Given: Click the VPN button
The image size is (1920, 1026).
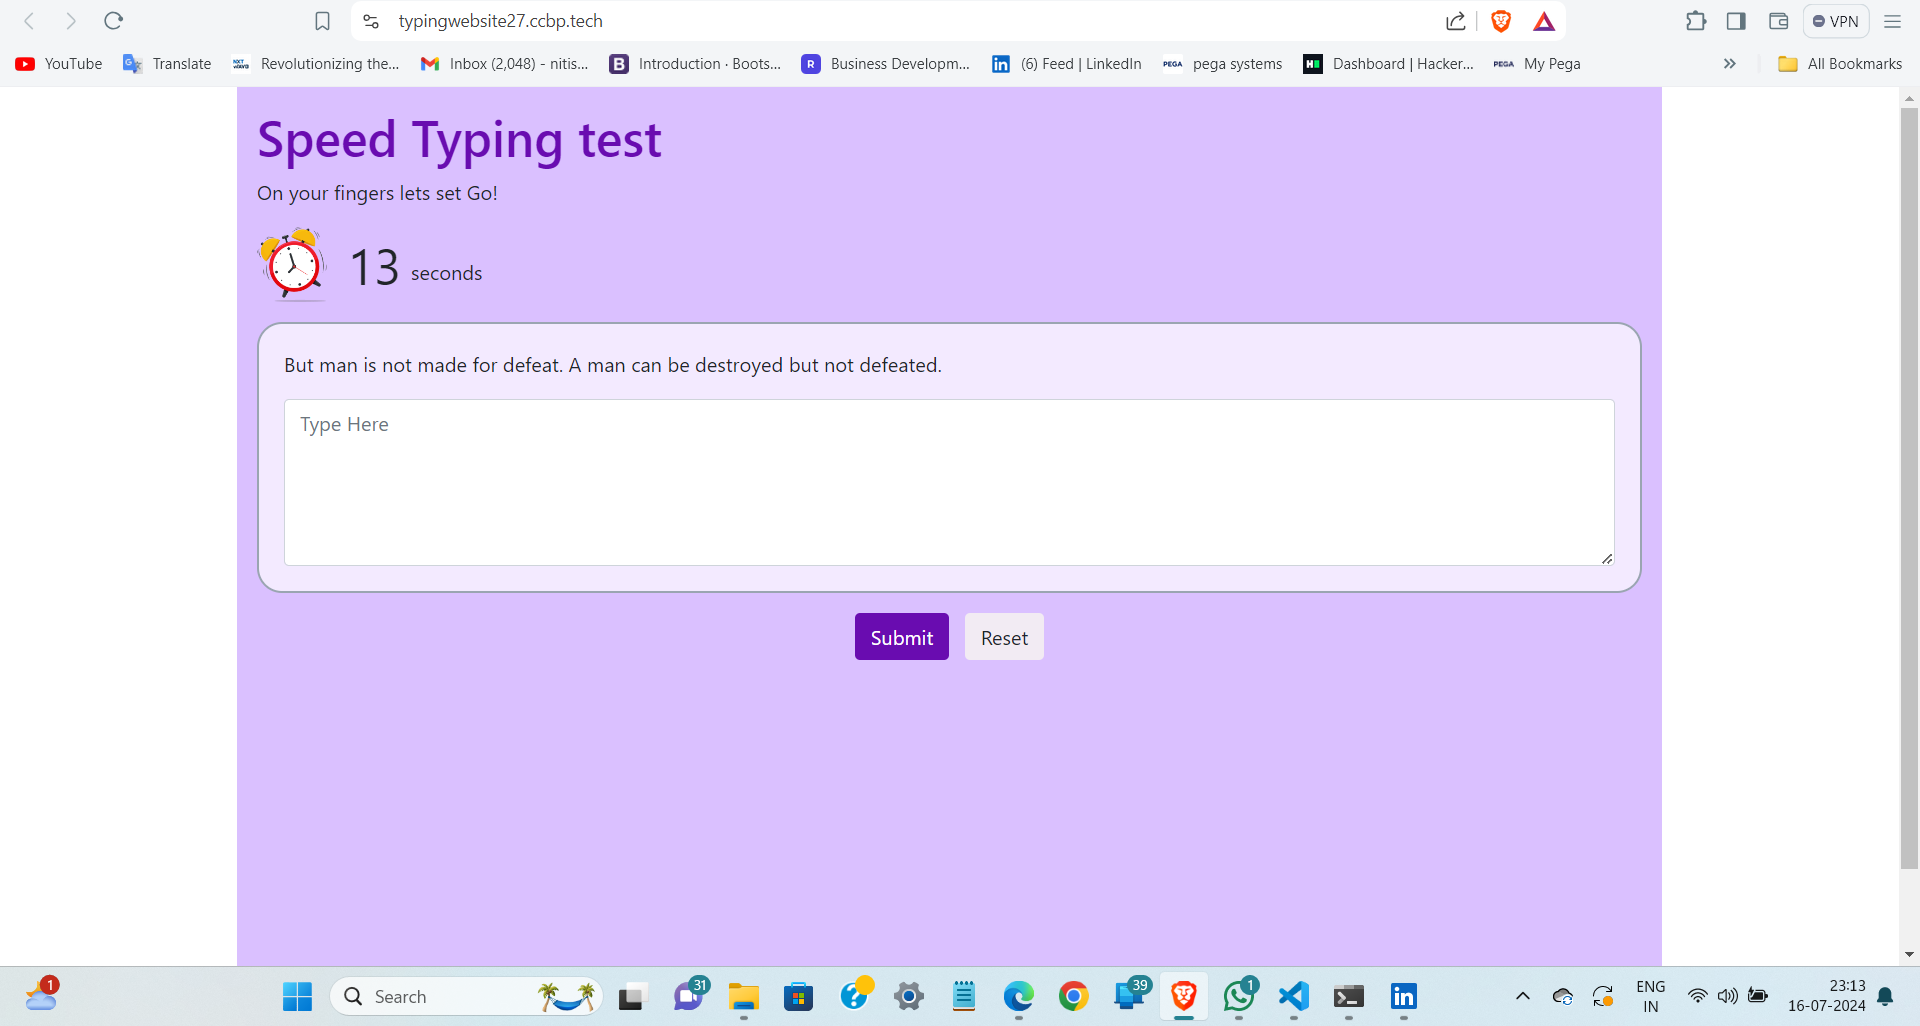Looking at the screenshot, I should point(1836,21).
